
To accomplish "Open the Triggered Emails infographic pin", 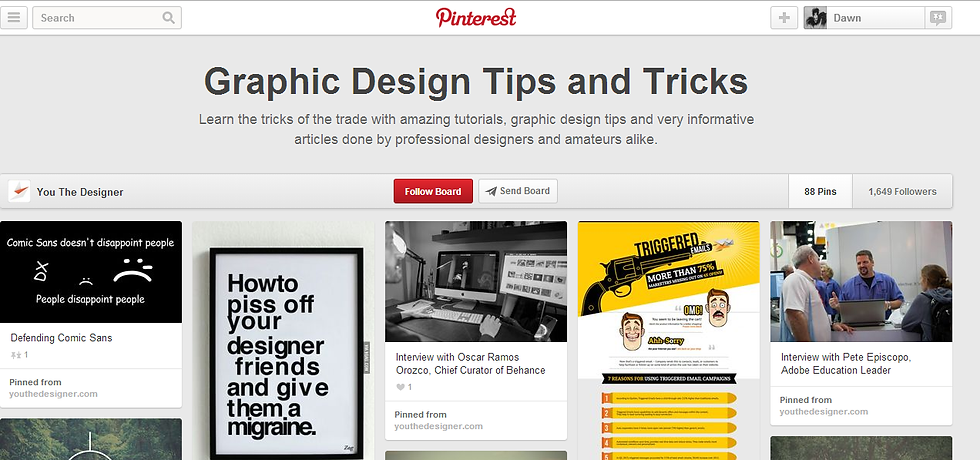I will pyautogui.click(x=668, y=341).
